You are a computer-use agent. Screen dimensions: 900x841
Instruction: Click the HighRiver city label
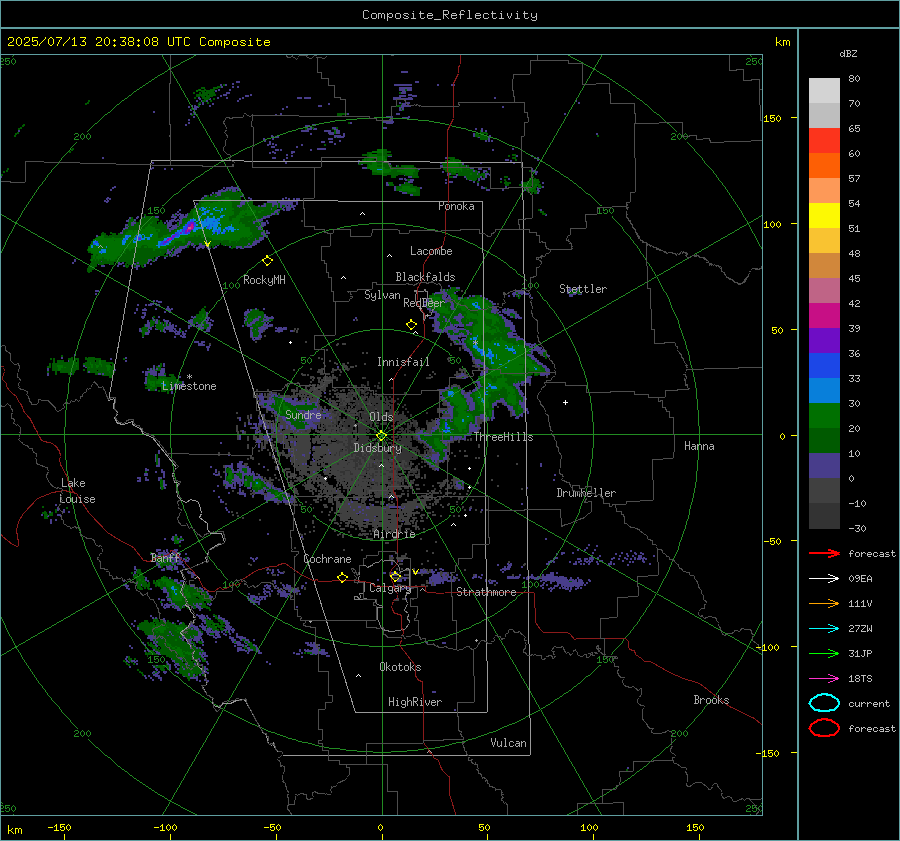415,702
